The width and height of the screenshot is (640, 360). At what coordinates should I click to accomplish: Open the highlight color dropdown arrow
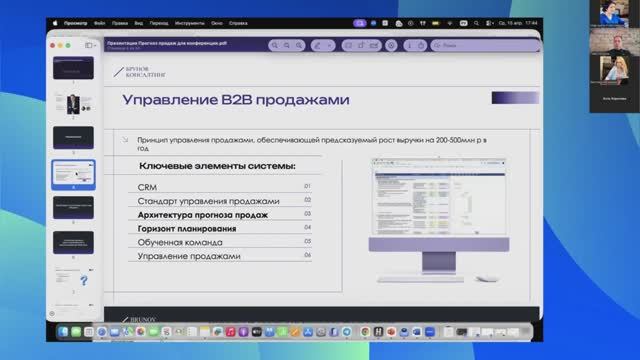[x=329, y=45]
